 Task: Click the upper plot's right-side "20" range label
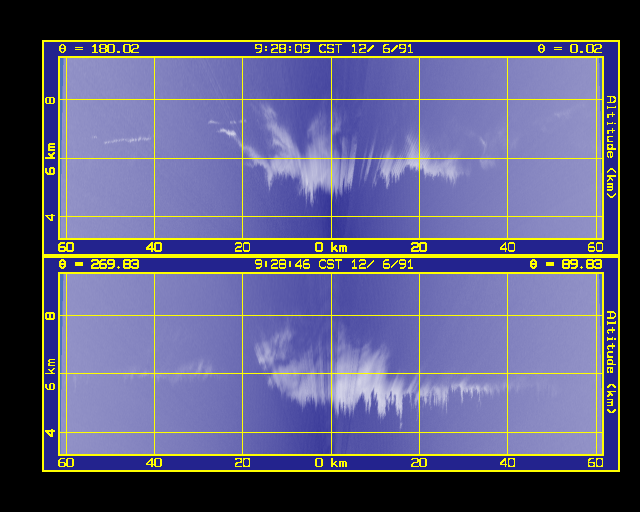(x=419, y=247)
